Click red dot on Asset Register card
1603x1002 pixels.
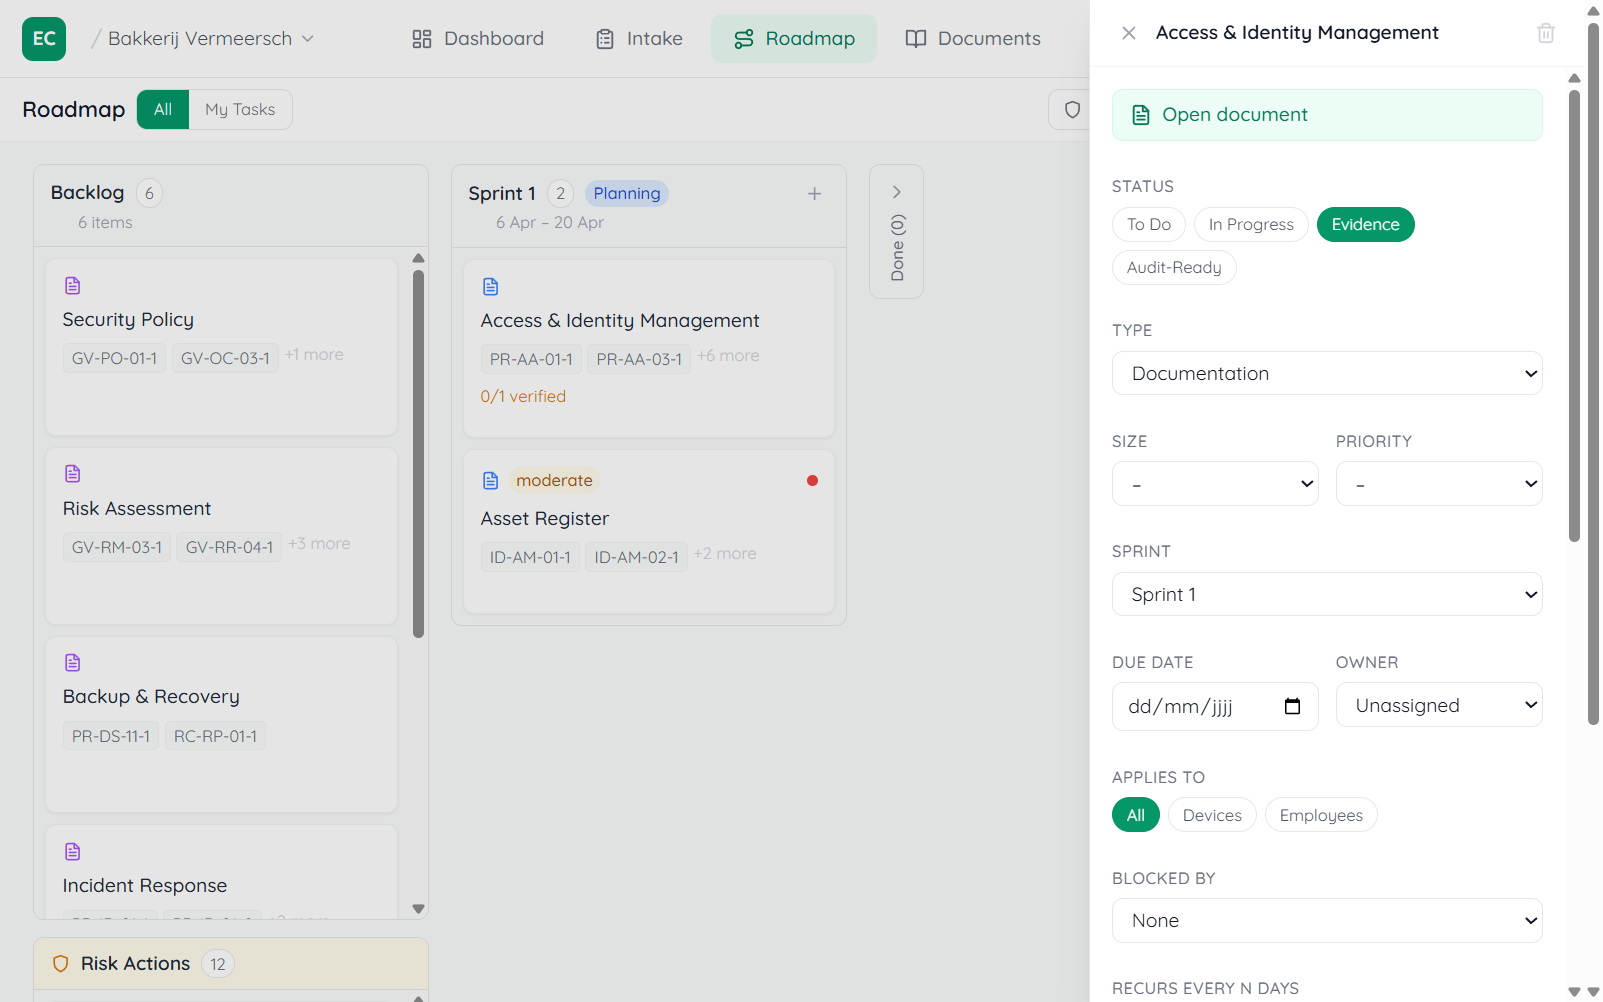(812, 481)
